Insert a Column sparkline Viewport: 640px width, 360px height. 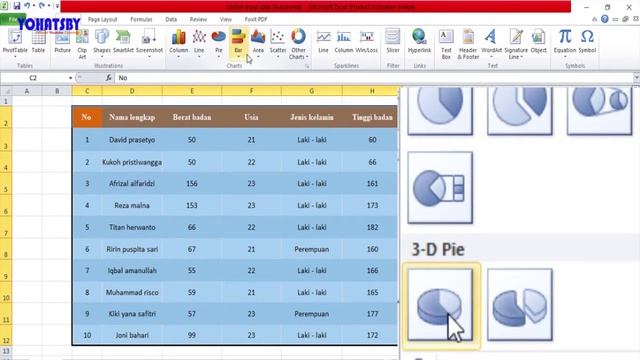(x=344, y=42)
